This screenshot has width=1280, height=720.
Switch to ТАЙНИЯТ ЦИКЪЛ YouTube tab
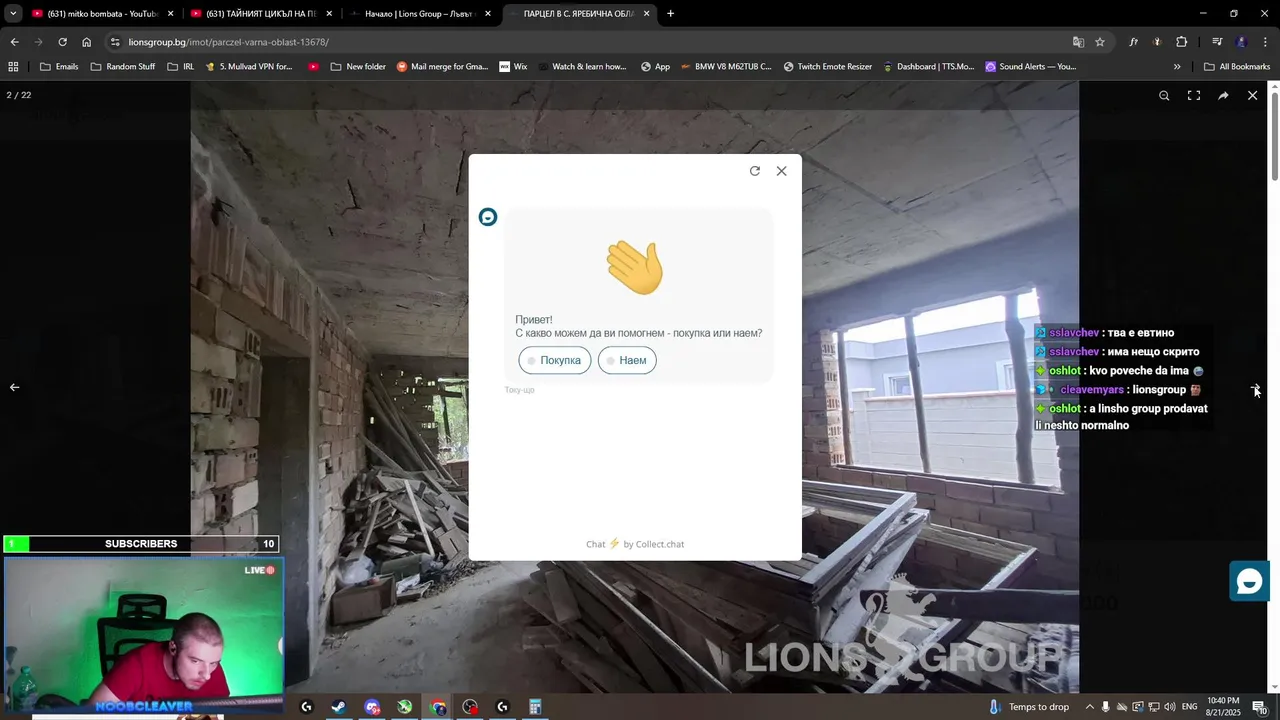260,14
